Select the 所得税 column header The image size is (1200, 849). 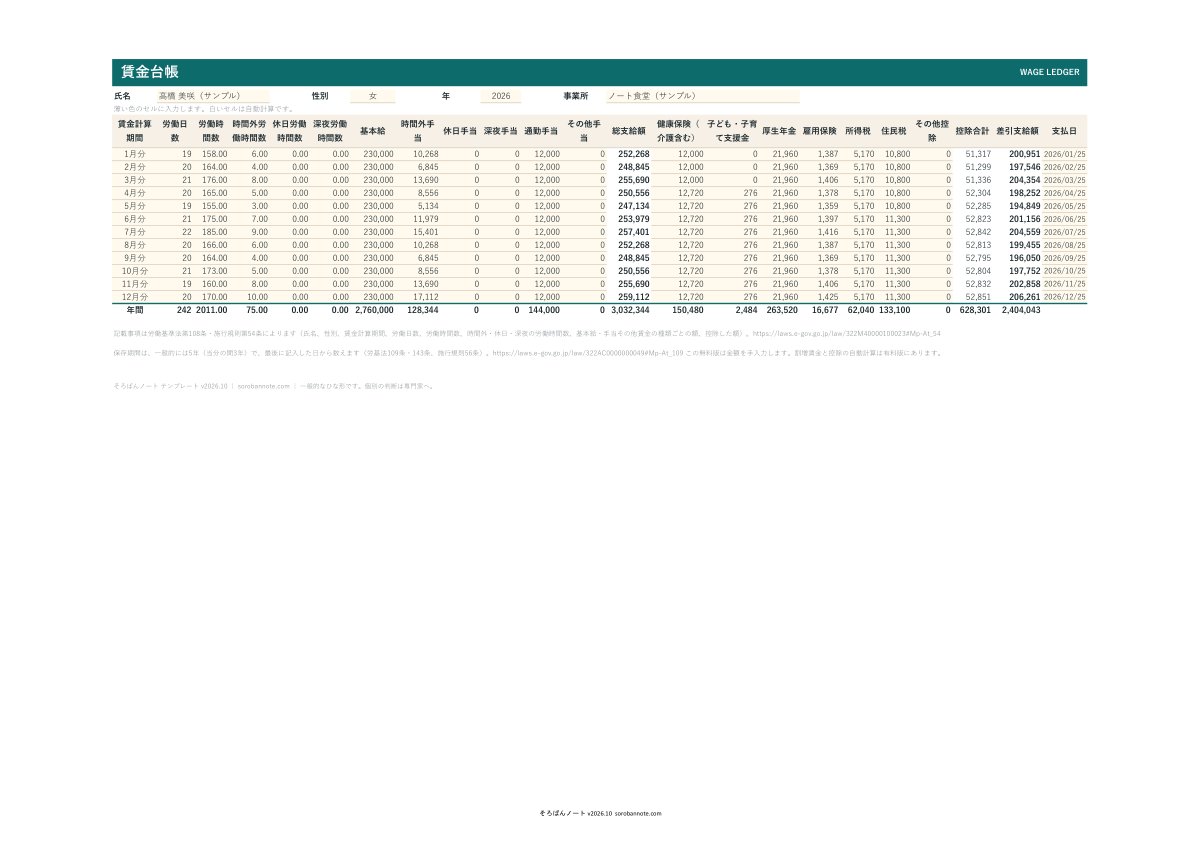coord(858,130)
